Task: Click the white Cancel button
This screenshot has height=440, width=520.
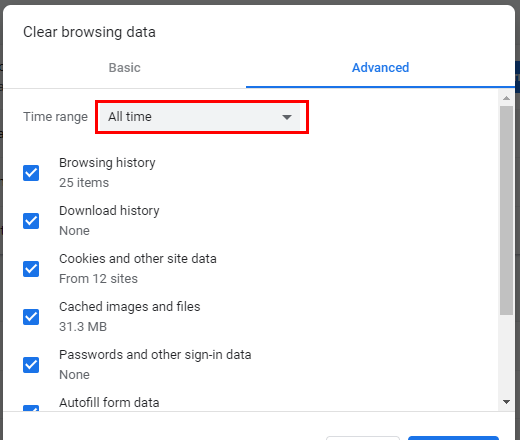Action: (x=363, y=438)
